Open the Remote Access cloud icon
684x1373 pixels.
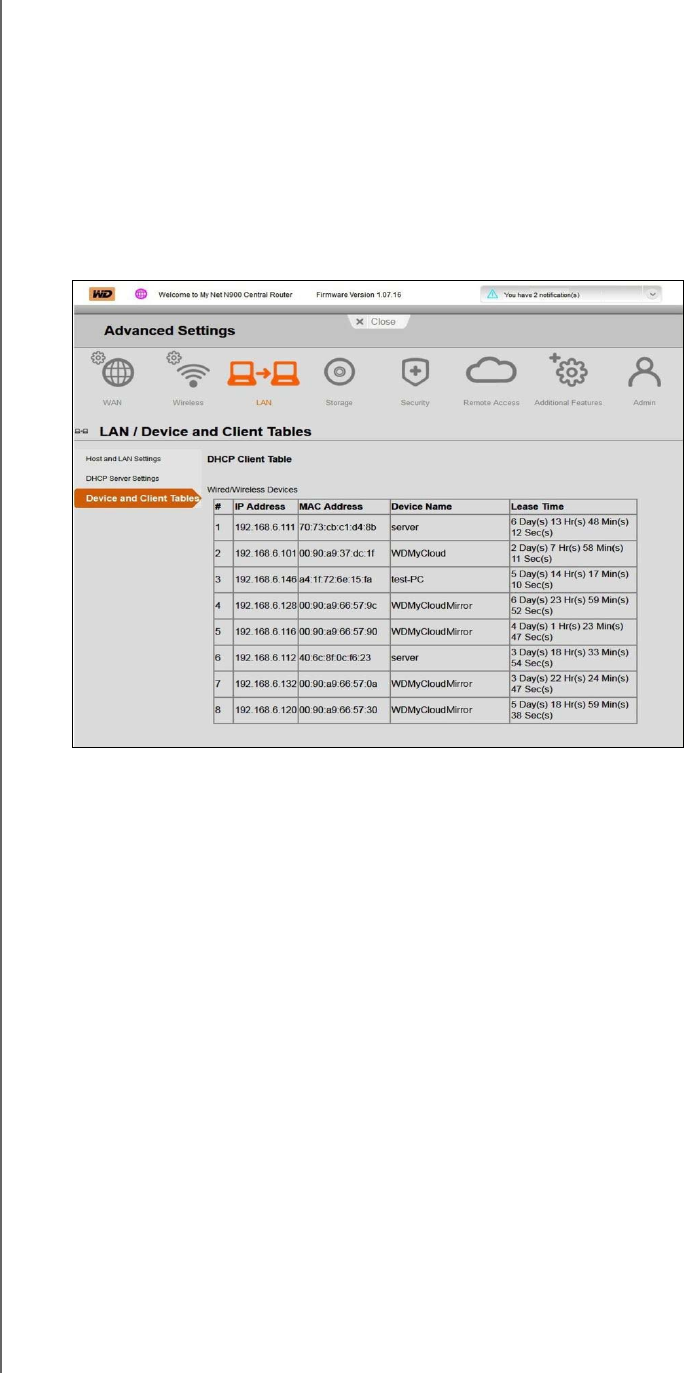[491, 373]
